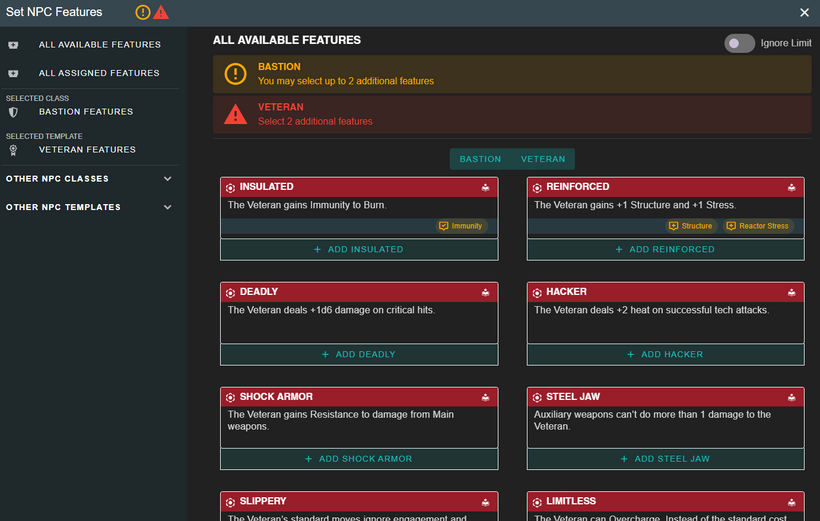Select Bastion Features in sidebar
This screenshot has height=521, width=820.
click(86, 112)
